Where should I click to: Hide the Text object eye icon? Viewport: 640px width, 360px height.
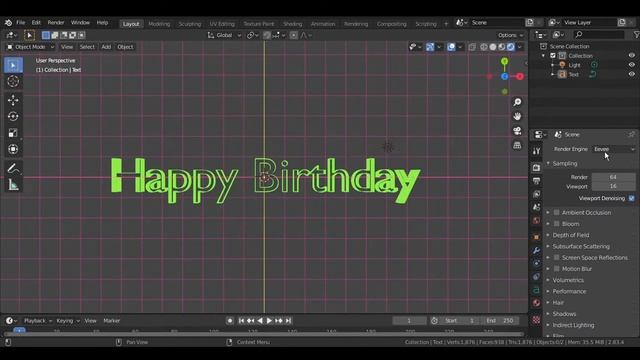632,74
